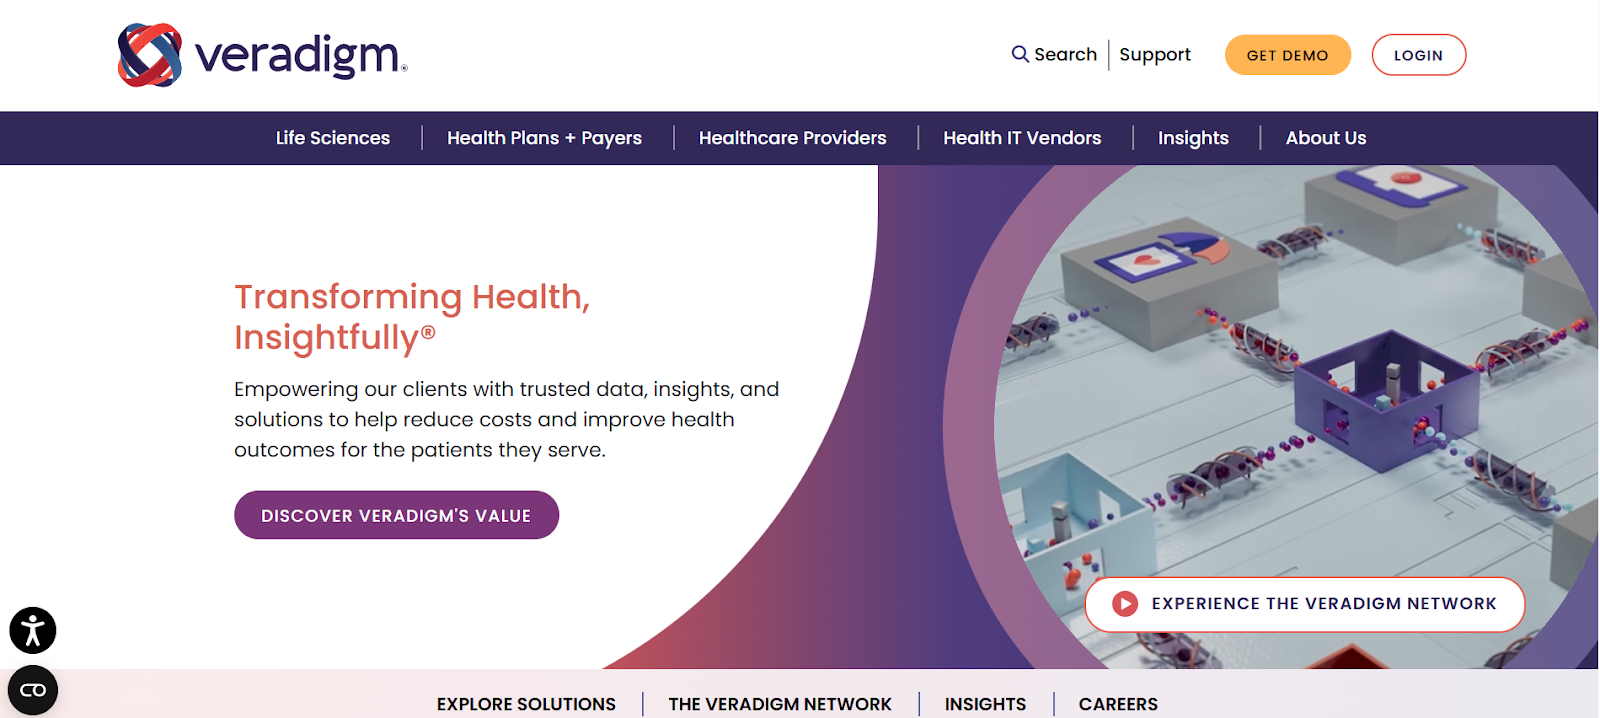1600x718 pixels.
Task: Click the hero video thumbnail
Action: click(x=1290, y=400)
